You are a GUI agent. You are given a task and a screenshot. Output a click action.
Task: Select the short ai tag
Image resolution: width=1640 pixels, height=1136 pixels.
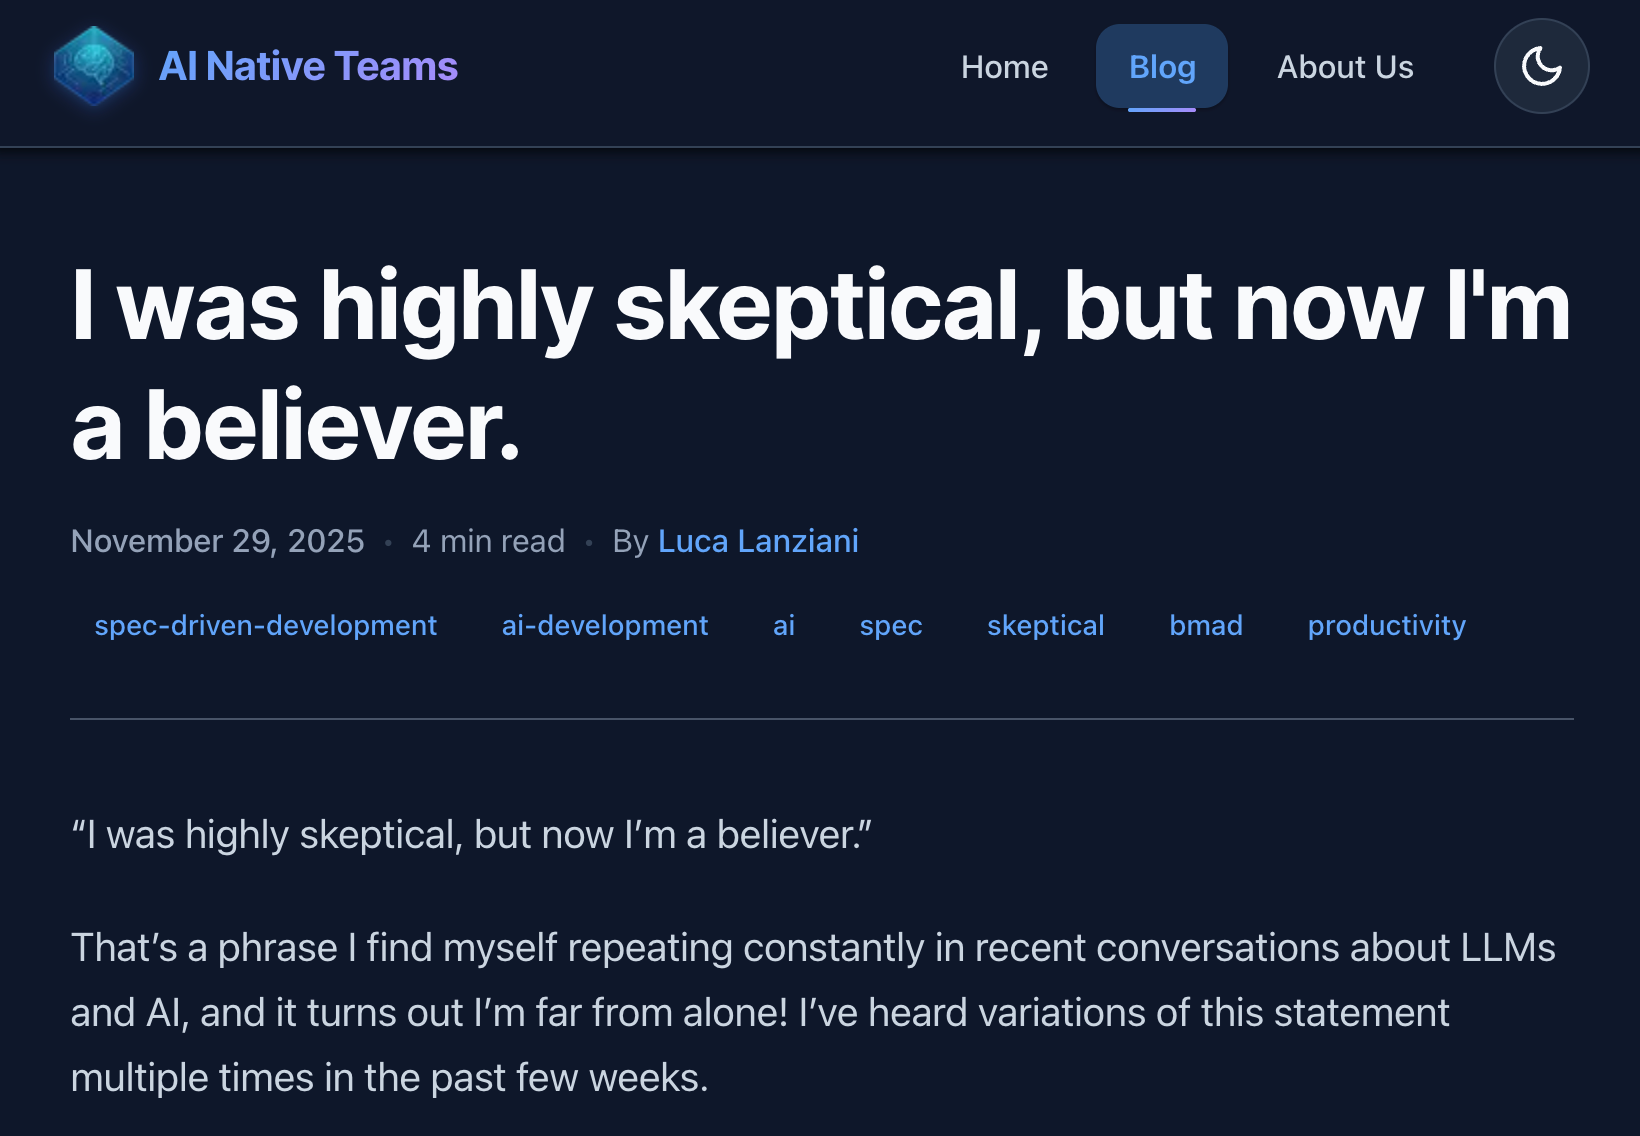784,625
